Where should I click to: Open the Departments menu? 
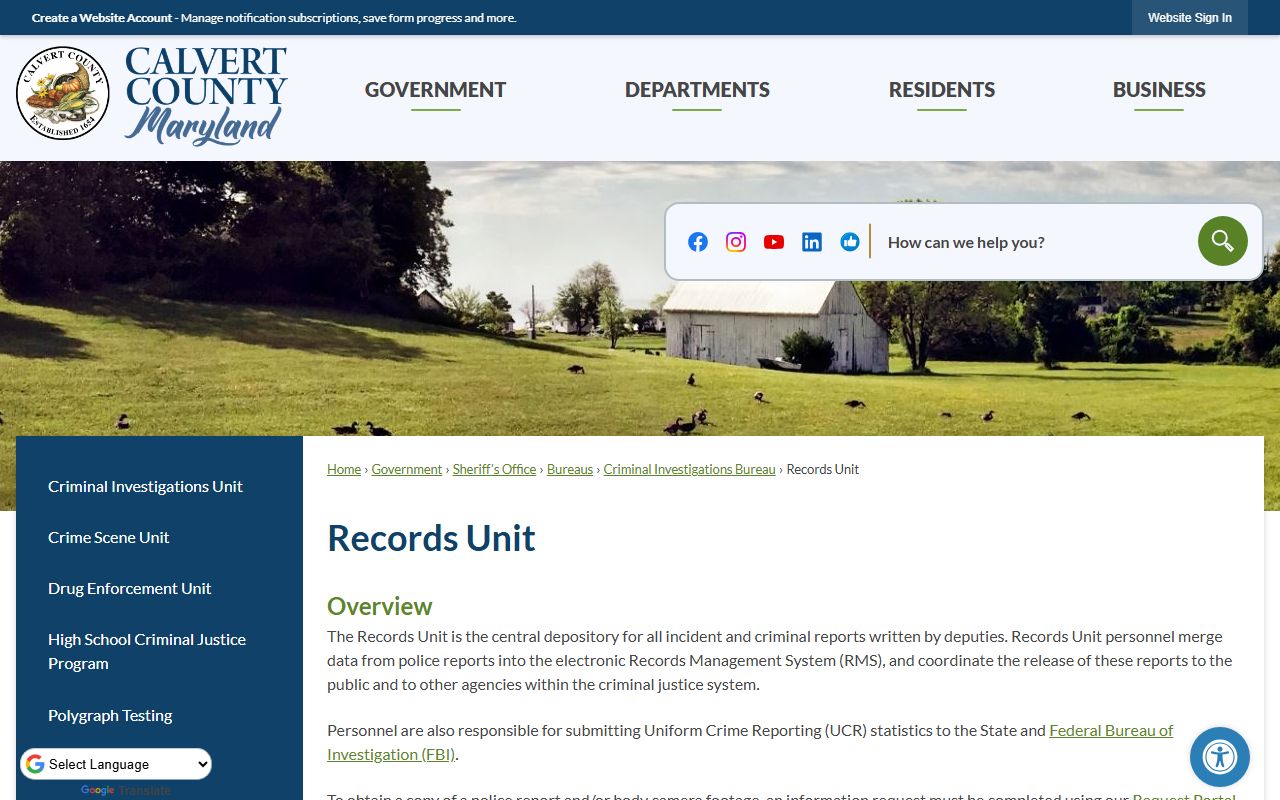click(x=697, y=90)
